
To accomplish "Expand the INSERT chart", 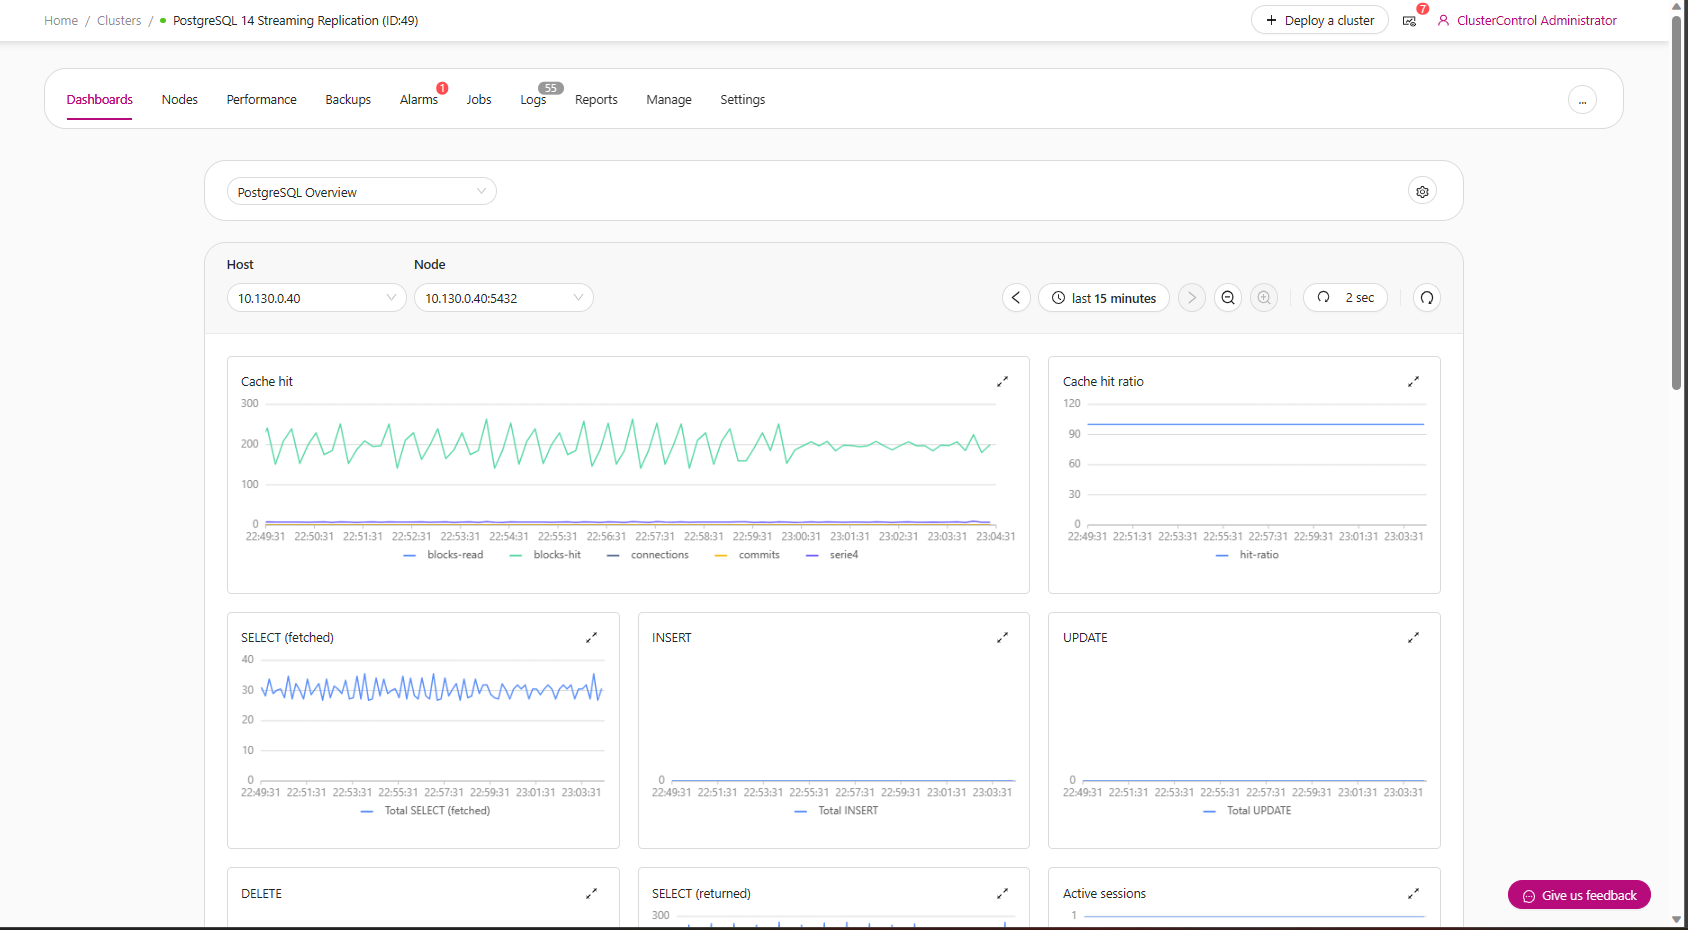I will pos(1002,637).
